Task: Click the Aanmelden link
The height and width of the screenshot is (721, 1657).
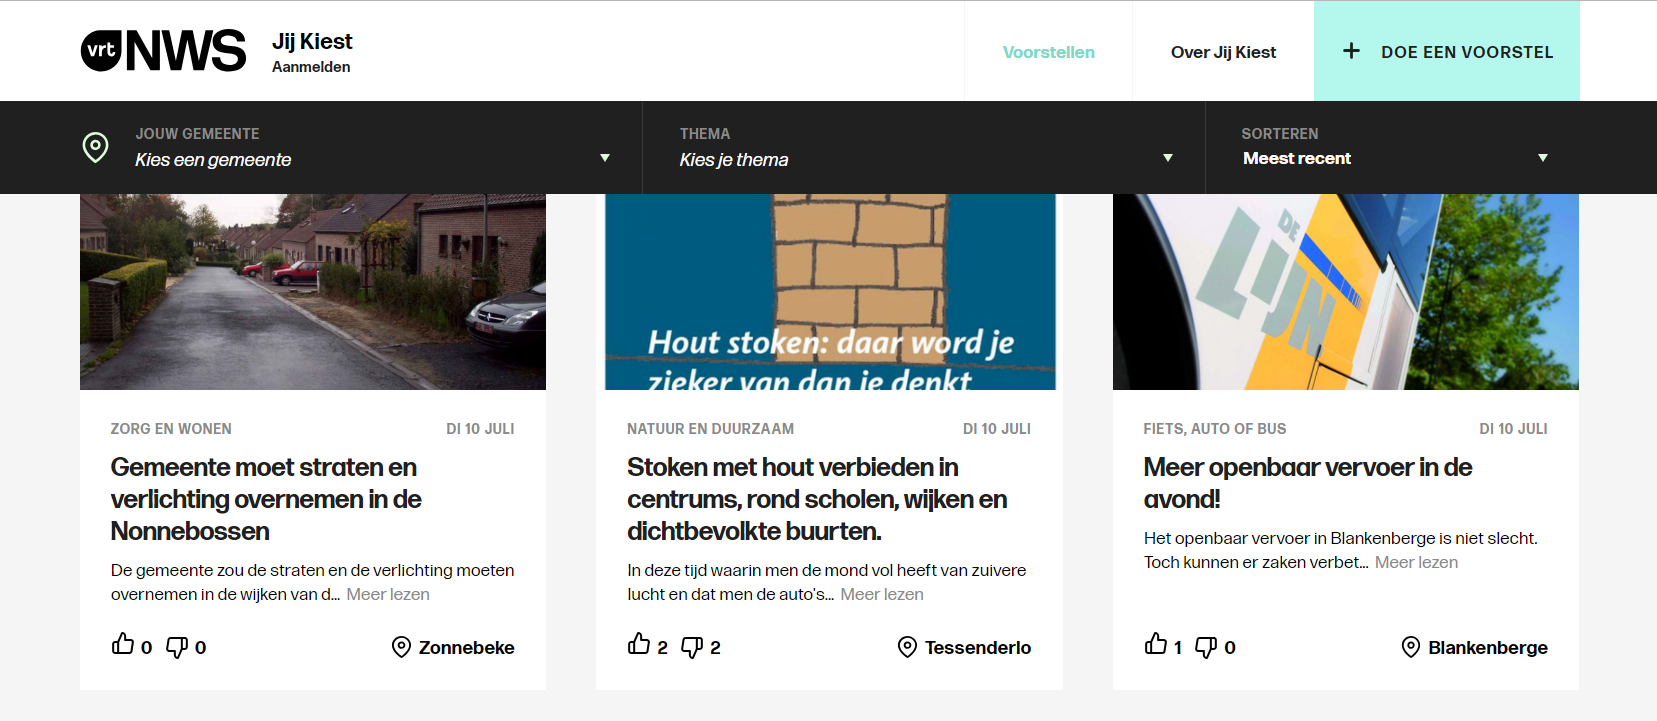Action: (x=311, y=67)
